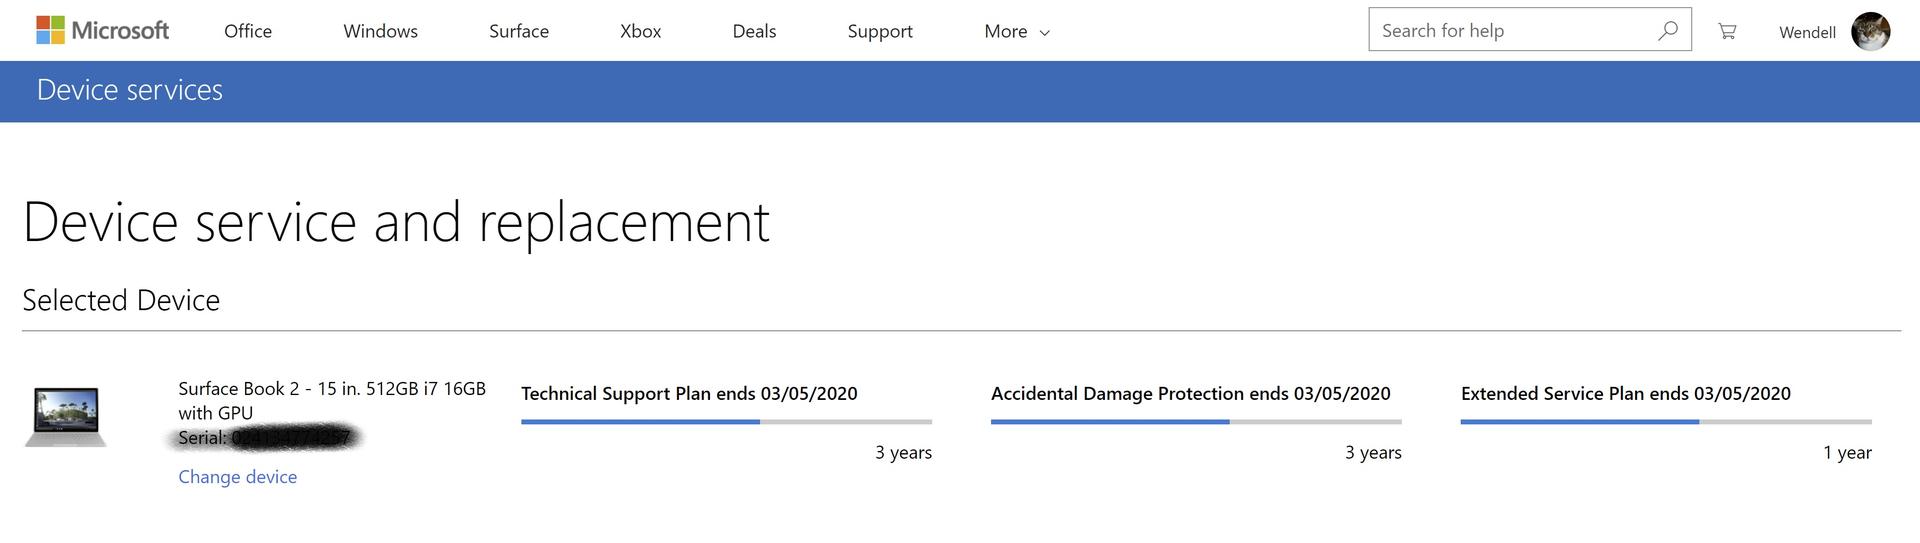
Task: Click the Change device link
Action: tap(237, 477)
